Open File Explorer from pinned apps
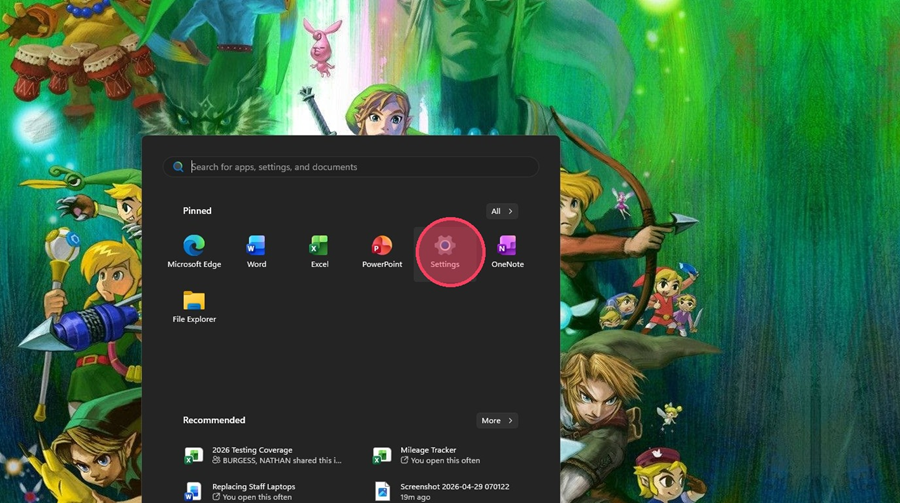 [x=194, y=307]
